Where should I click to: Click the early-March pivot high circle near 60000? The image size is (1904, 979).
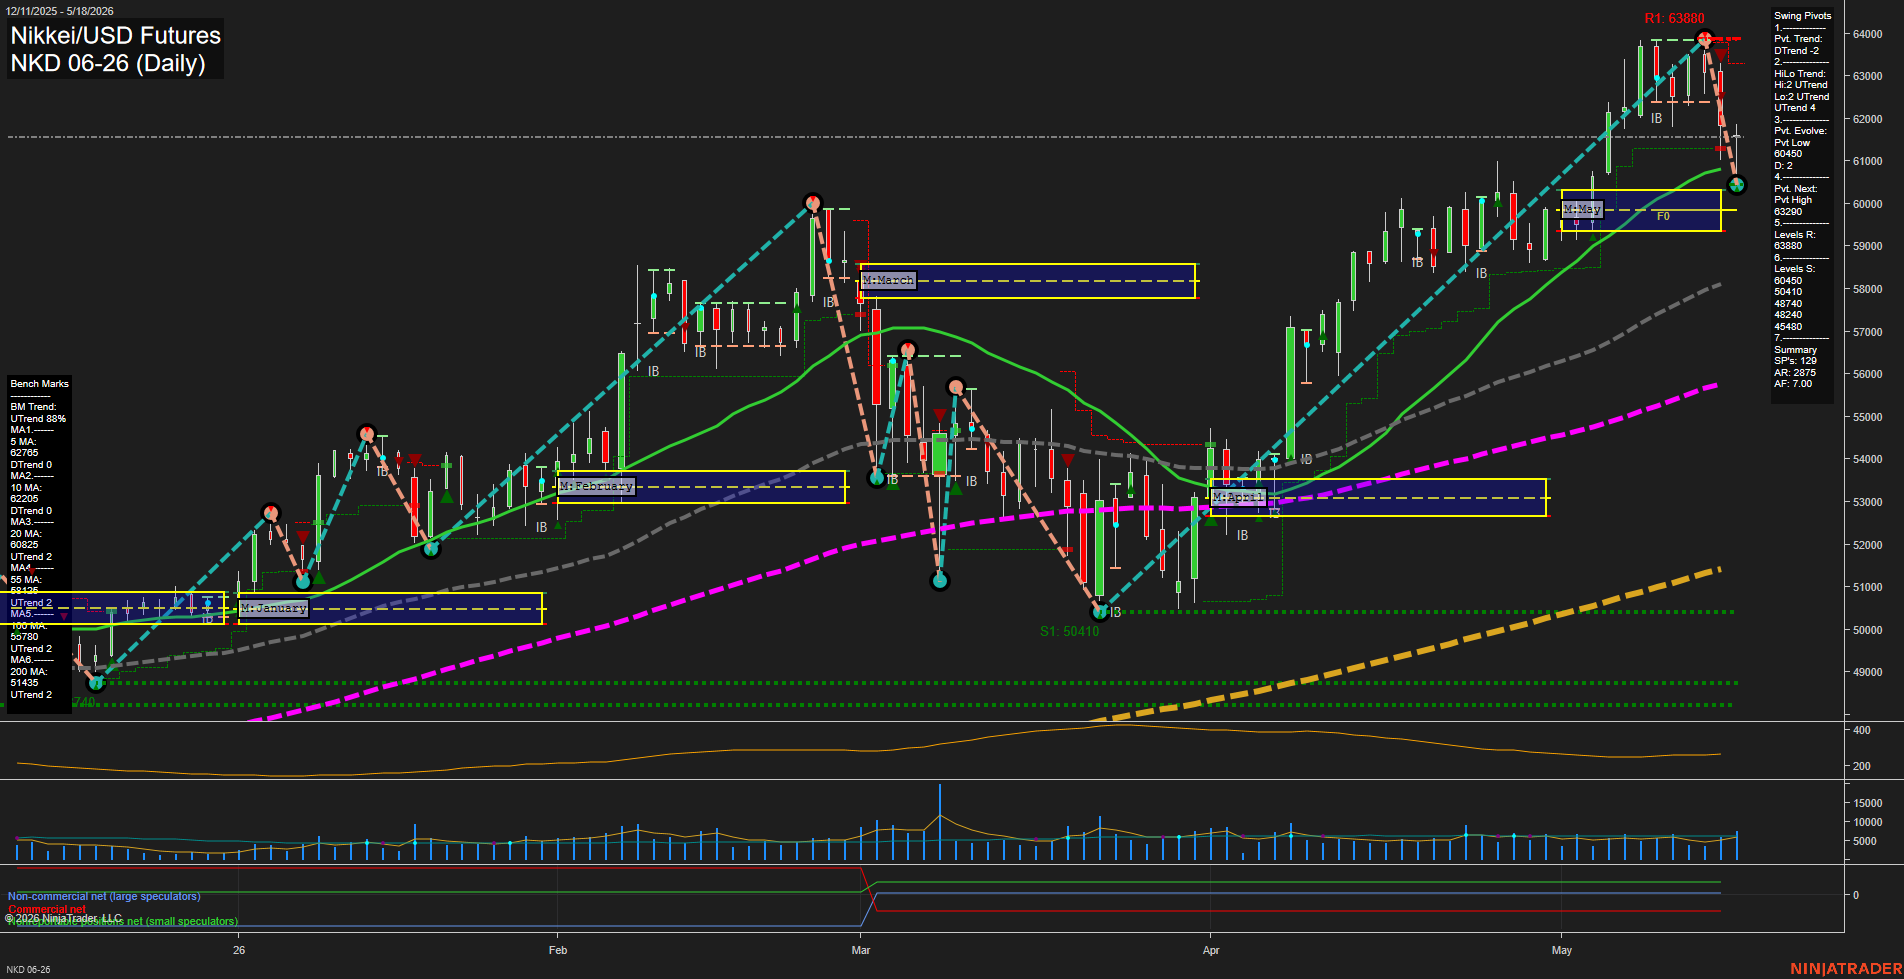click(x=812, y=203)
